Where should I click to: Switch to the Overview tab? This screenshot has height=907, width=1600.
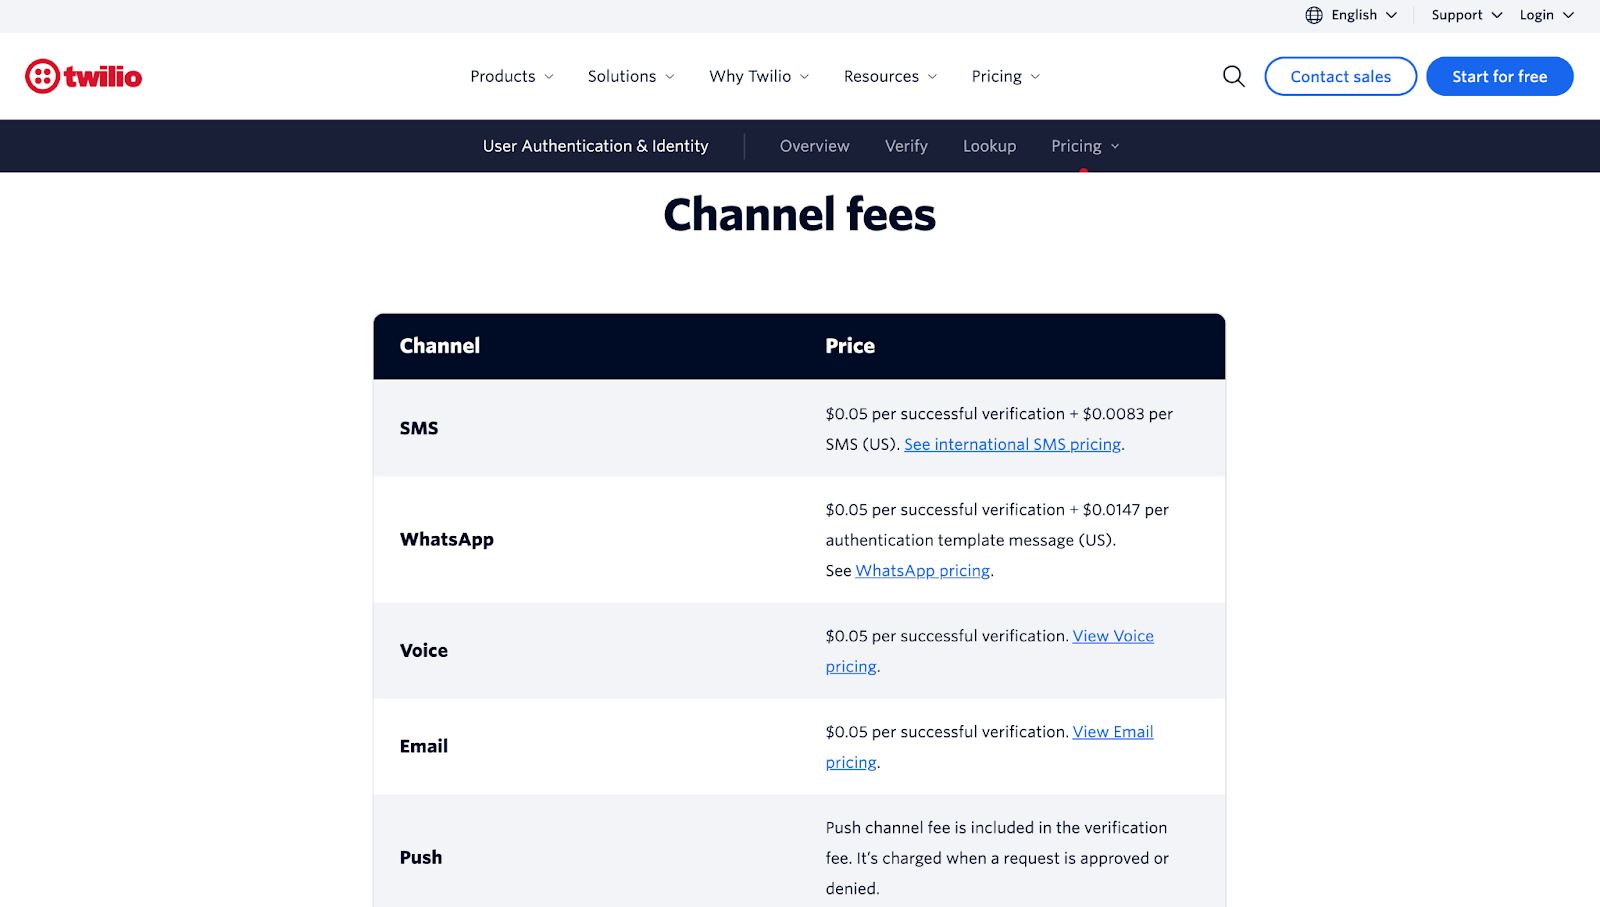[814, 146]
